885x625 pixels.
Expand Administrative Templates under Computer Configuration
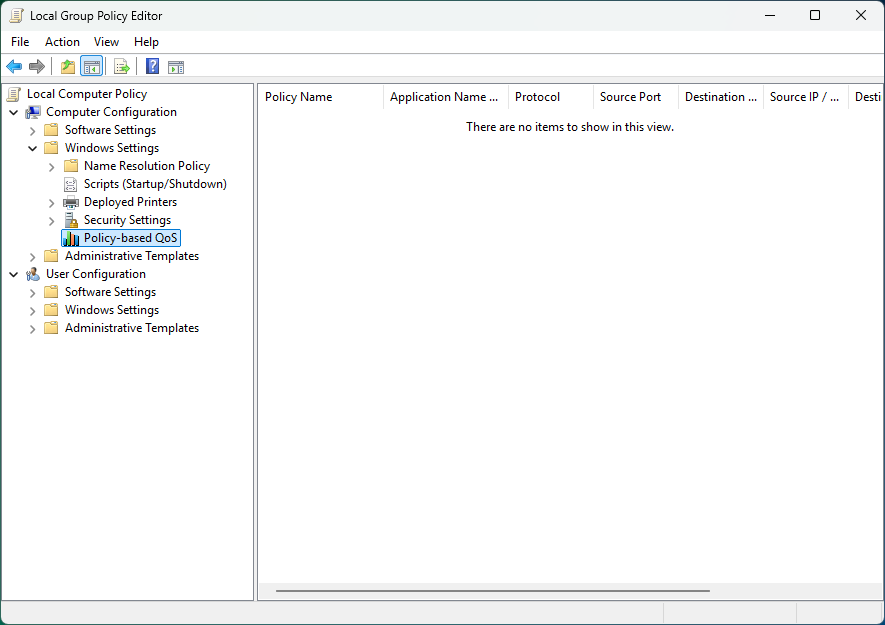[x=33, y=257]
